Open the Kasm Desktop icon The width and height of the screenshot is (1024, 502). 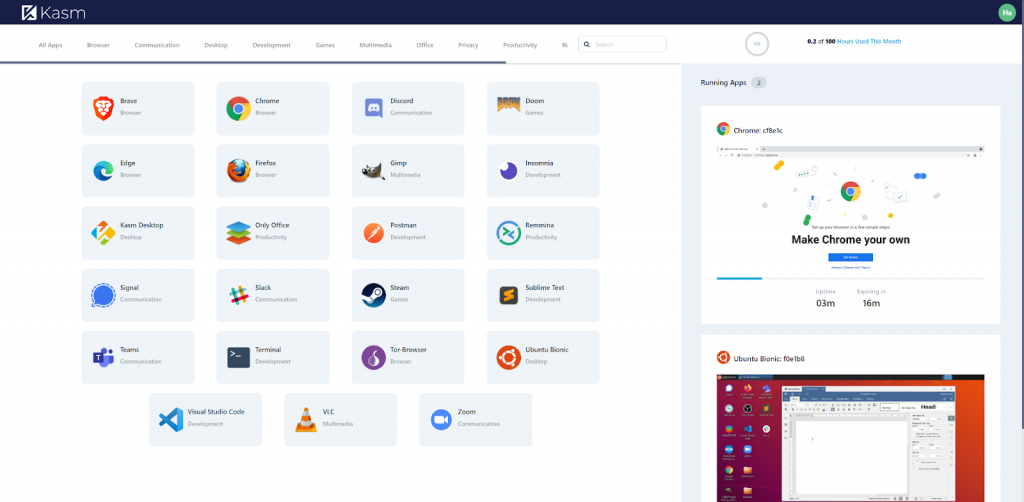[x=103, y=233]
